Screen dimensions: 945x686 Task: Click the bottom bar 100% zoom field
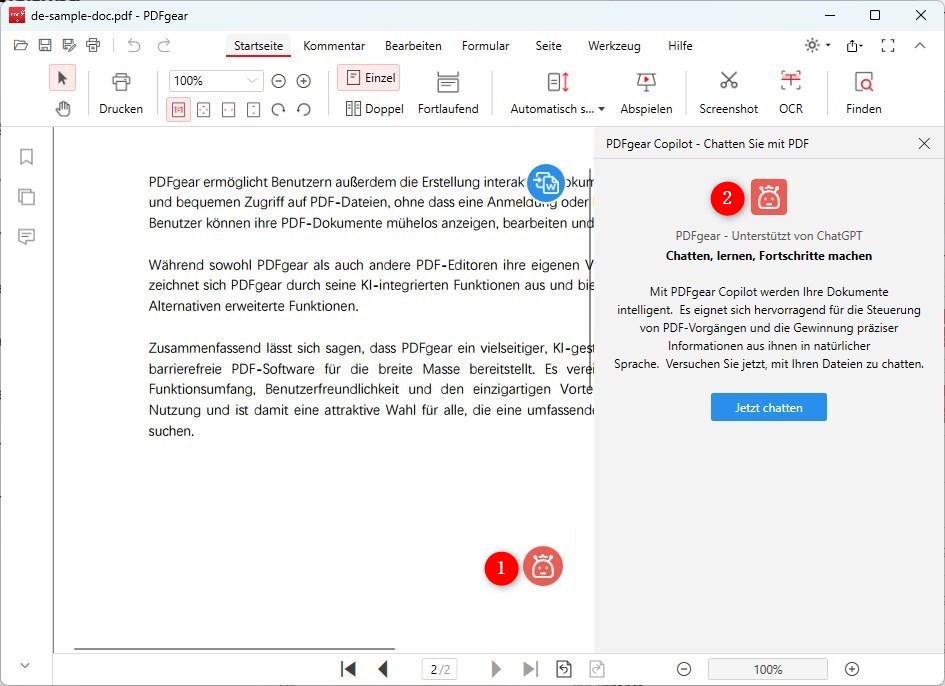pyautogui.click(x=768, y=669)
